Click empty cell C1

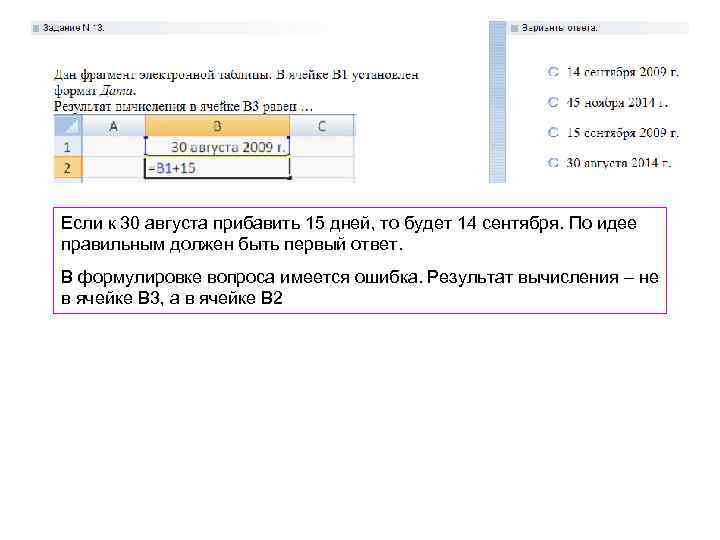pyautogui.click(x=322, y=147)
